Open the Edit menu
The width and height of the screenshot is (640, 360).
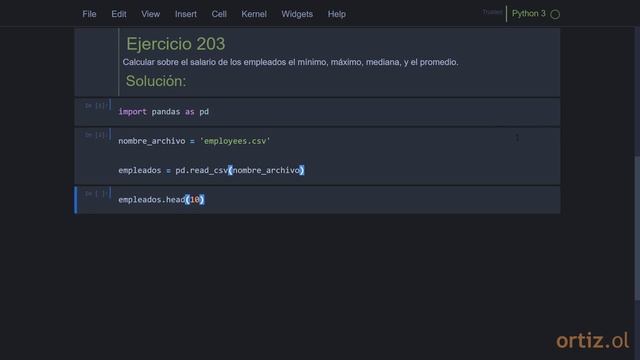(x=119, y=14)
